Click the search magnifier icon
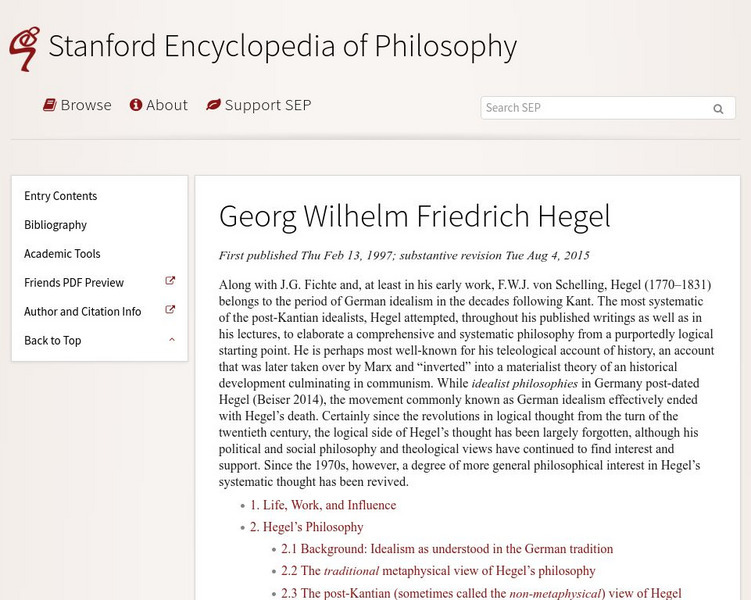The width and height of the screenshot is (751, 600). [718, 109]
